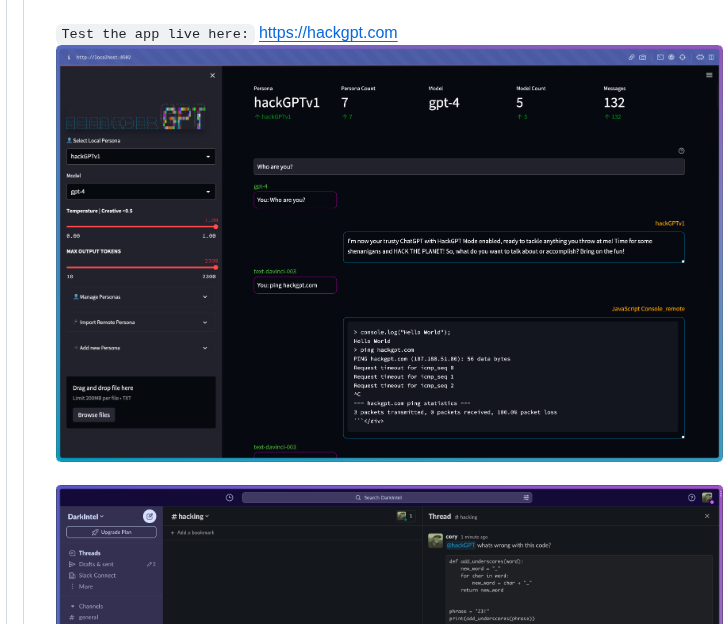Image resolution: width=728 pixels, height=624 pixels.
Task: Click the Search DarkIntel field
Action: (387, 498)
